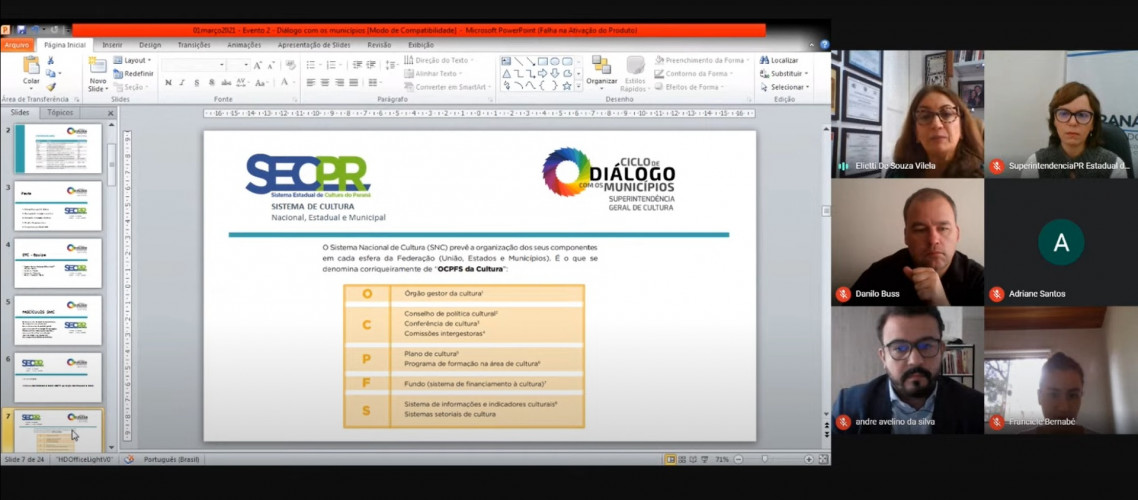Image resolution: width=1138 pixels, height=500 pixels.
Task: Click the Format Painter brush icon
Action: coord(51,87)
